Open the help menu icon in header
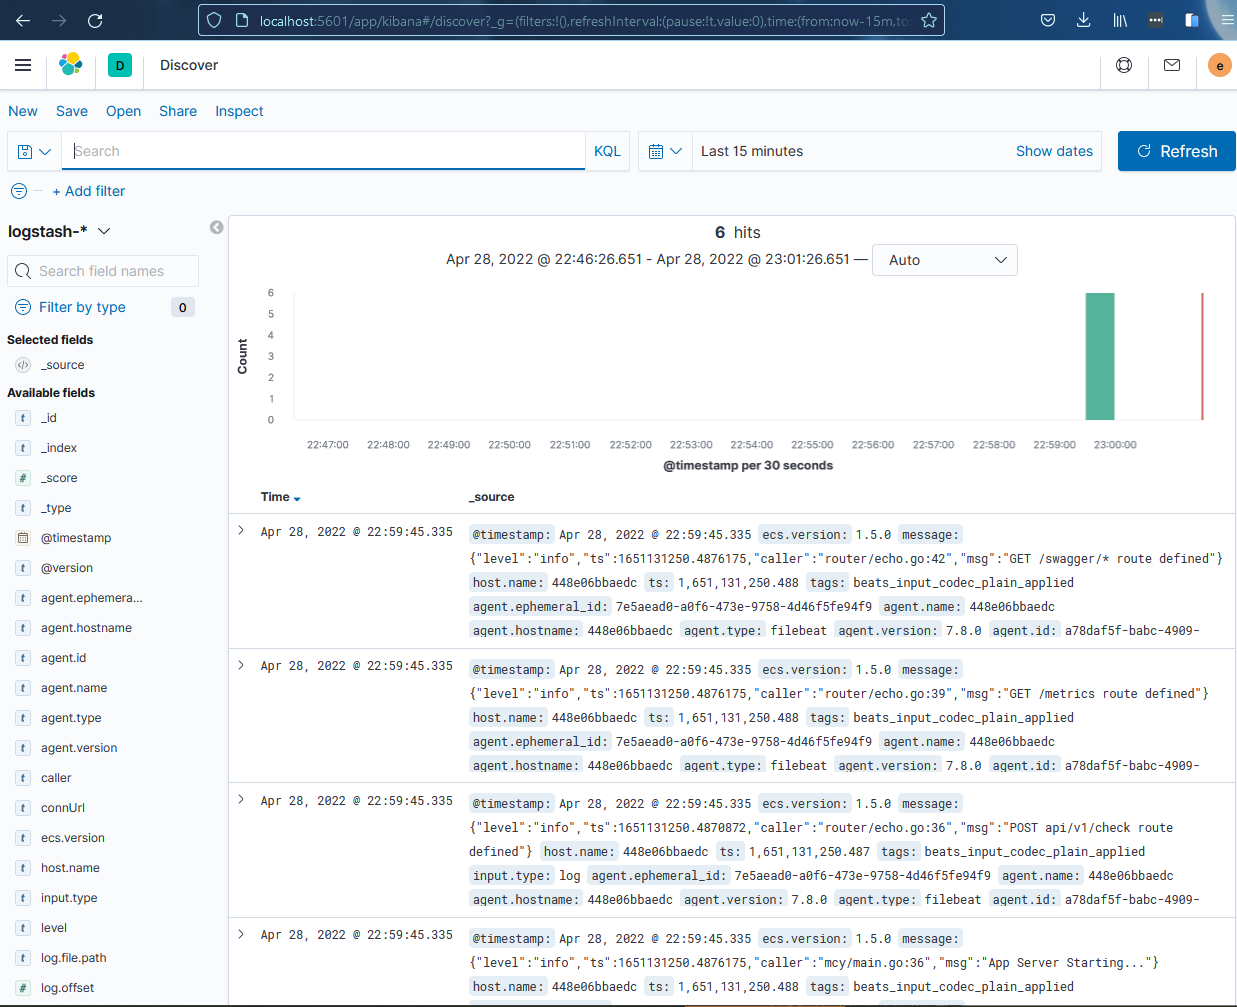This screenshot has width=1237, height=1007. point(1124,65)
